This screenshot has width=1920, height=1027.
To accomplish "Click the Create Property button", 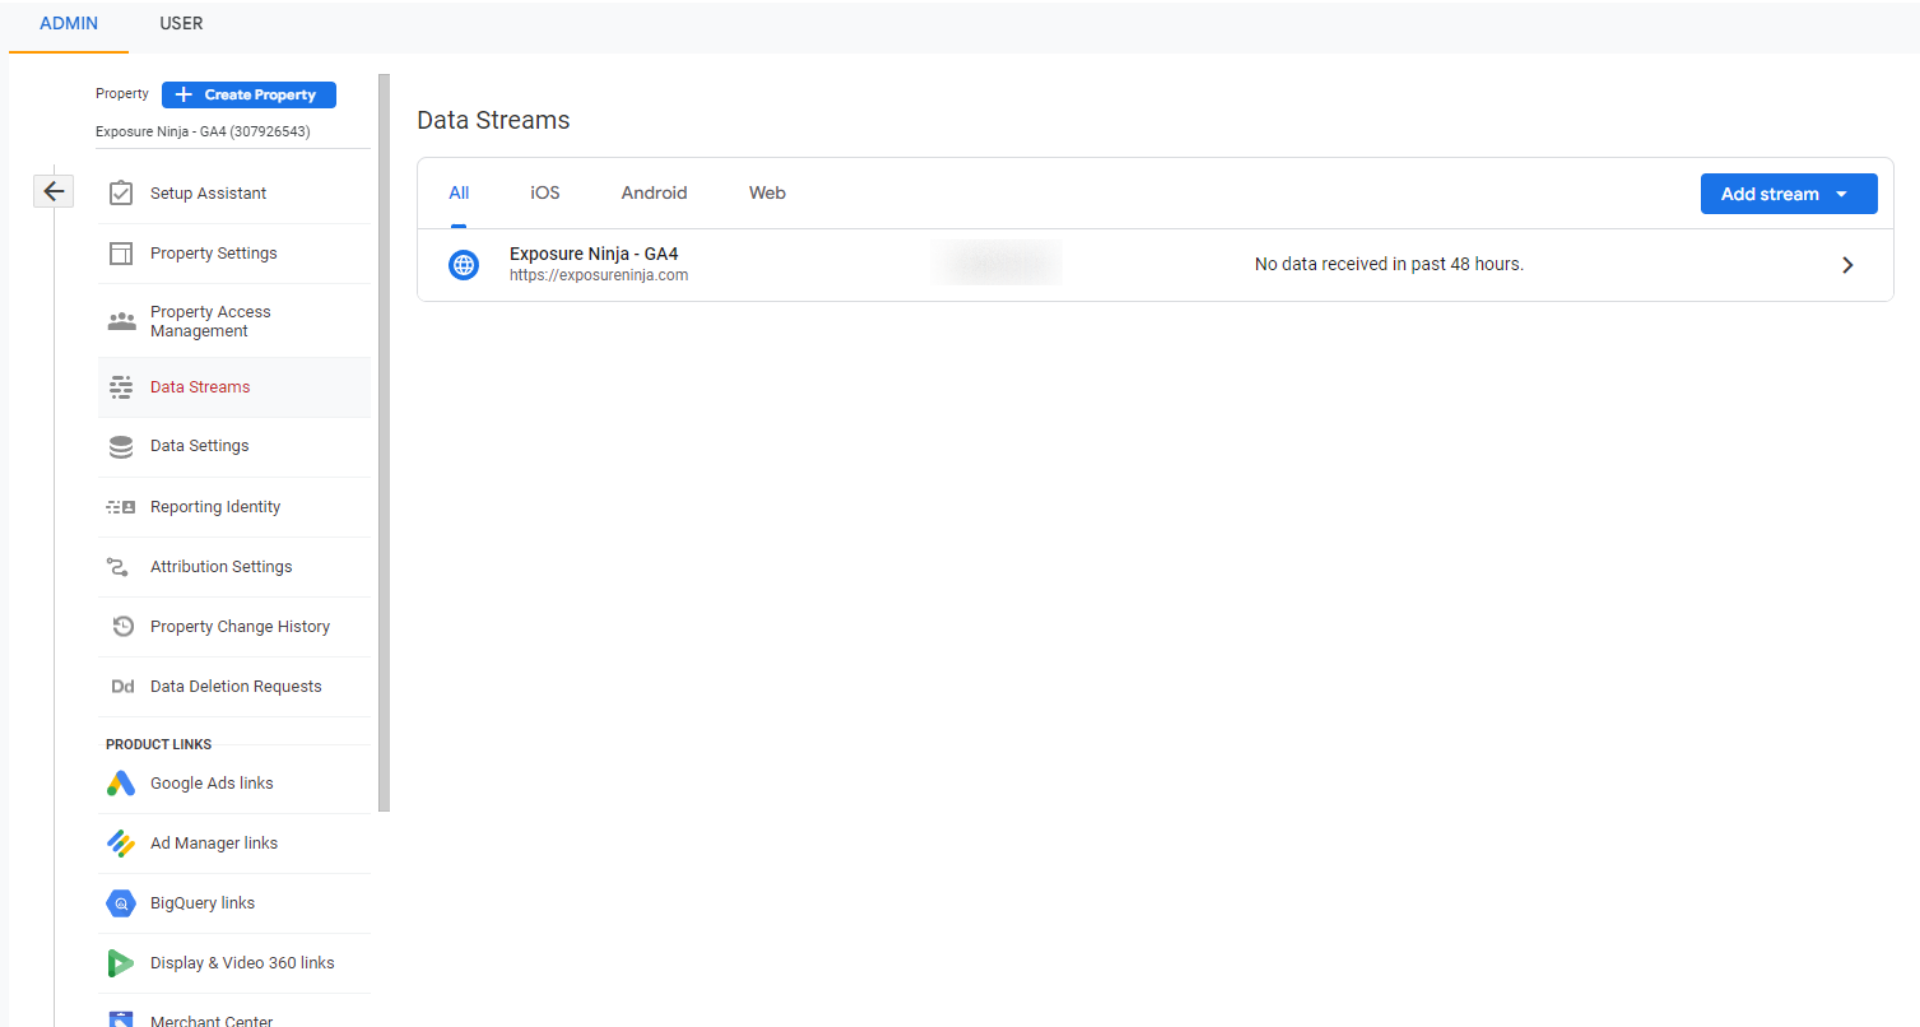I will coord(249,94).
